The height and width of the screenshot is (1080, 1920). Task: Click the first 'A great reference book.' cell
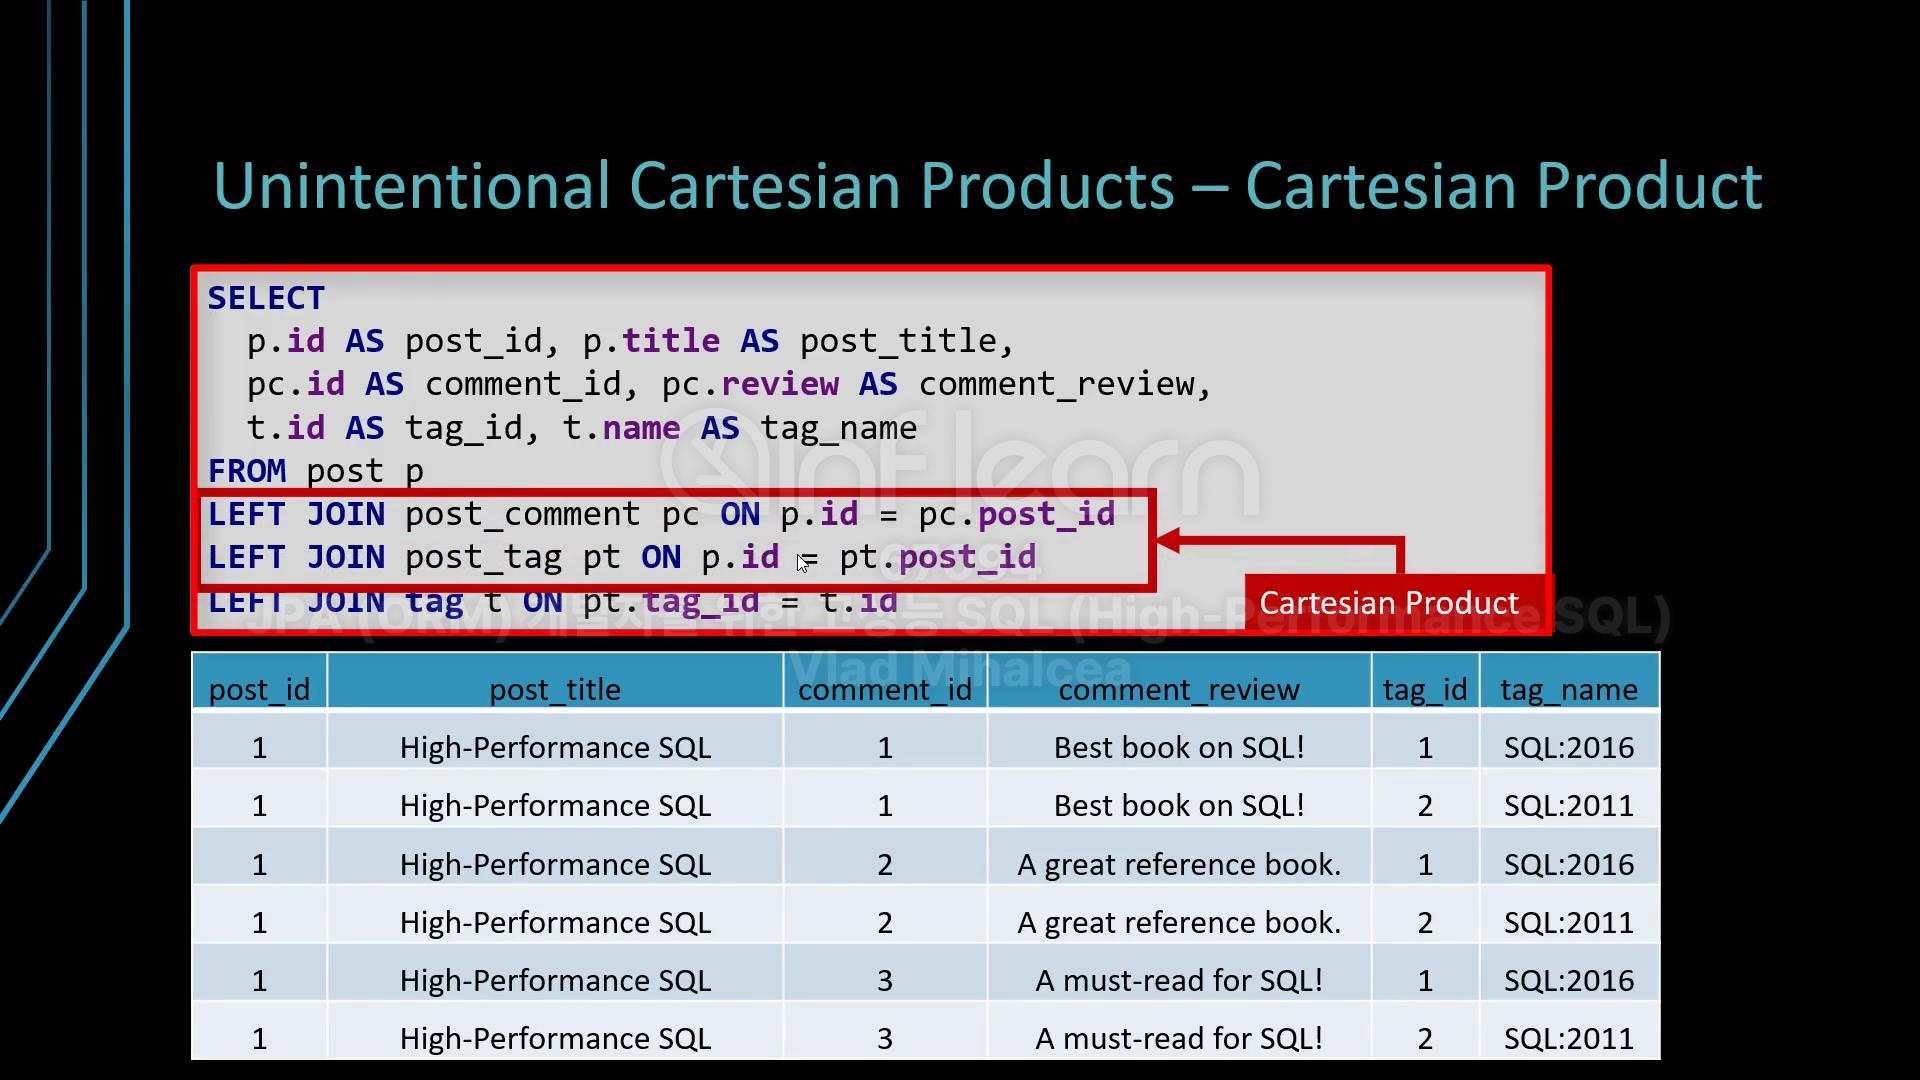click(x=1178, y=864)
